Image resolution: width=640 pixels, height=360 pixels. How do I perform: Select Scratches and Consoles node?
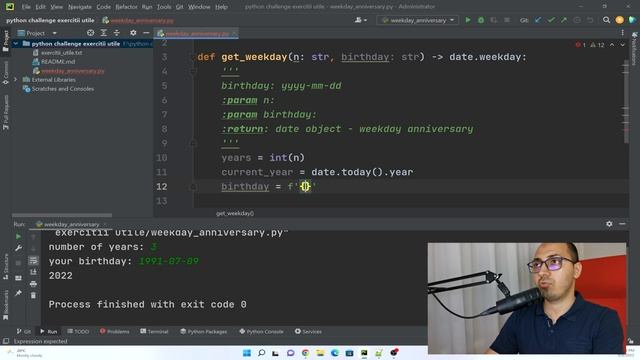coord(59,89)
